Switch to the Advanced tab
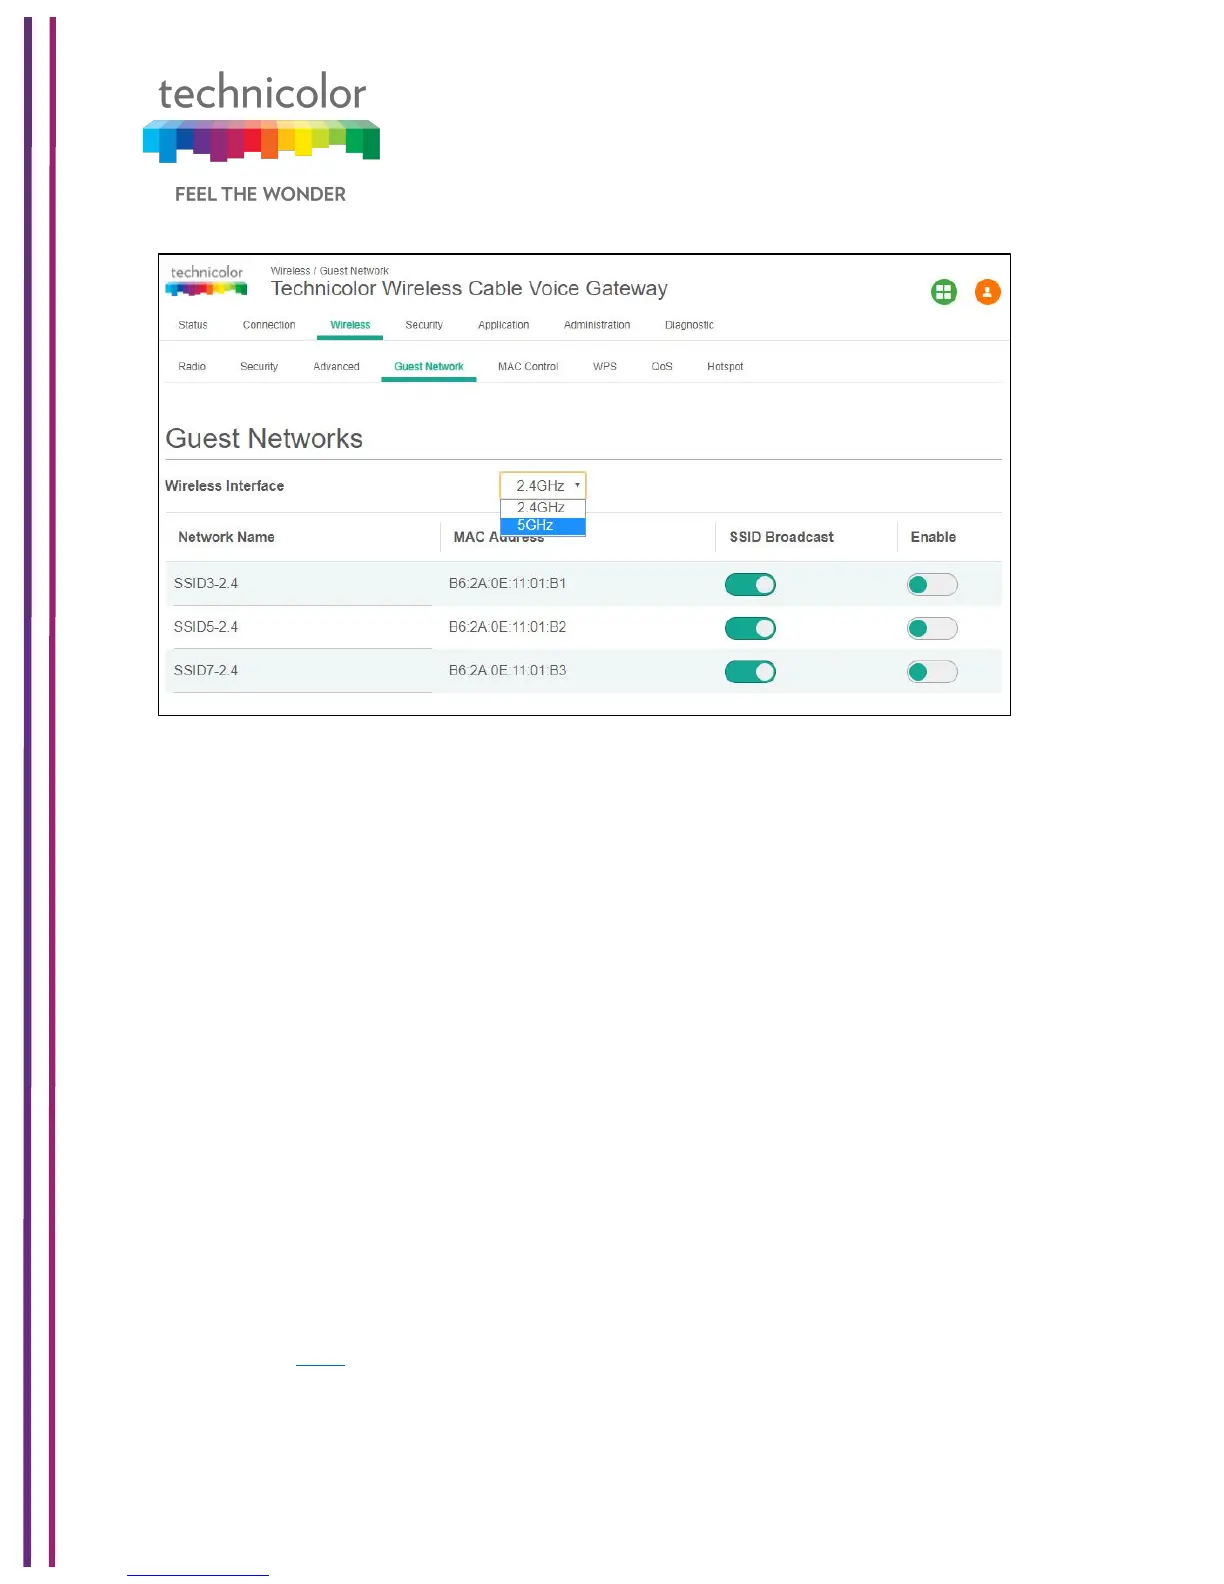1224x1584 pixels. (x=336, y=367)
